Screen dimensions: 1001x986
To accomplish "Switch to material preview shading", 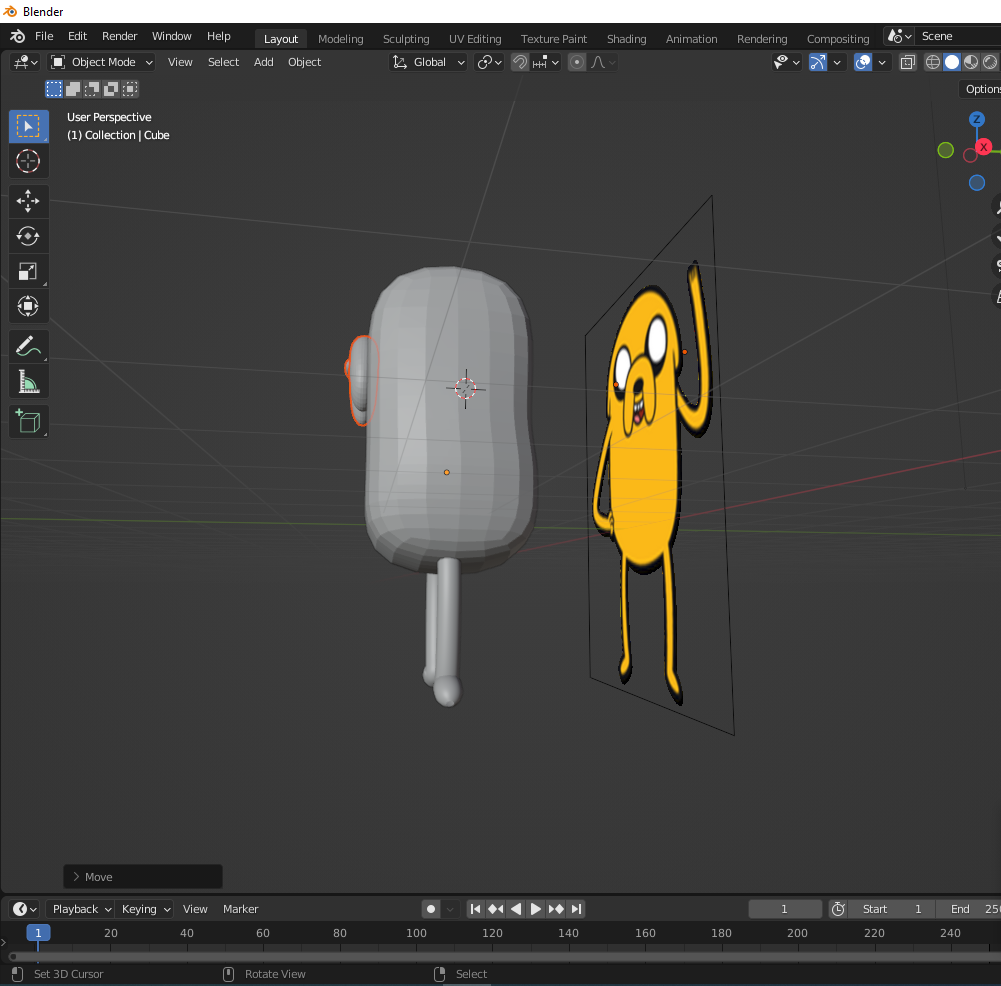I will [x=971, y=62].
